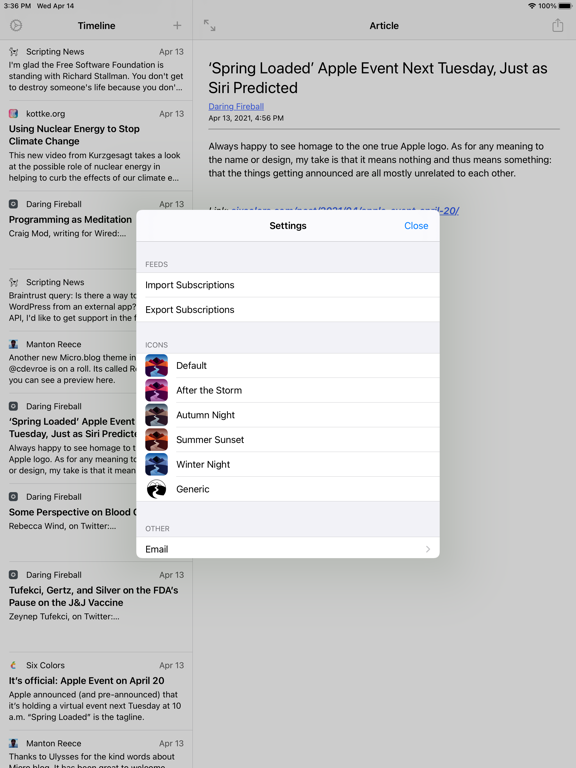
Task: Expand the Email settings chevron
Action: point(428,549)
